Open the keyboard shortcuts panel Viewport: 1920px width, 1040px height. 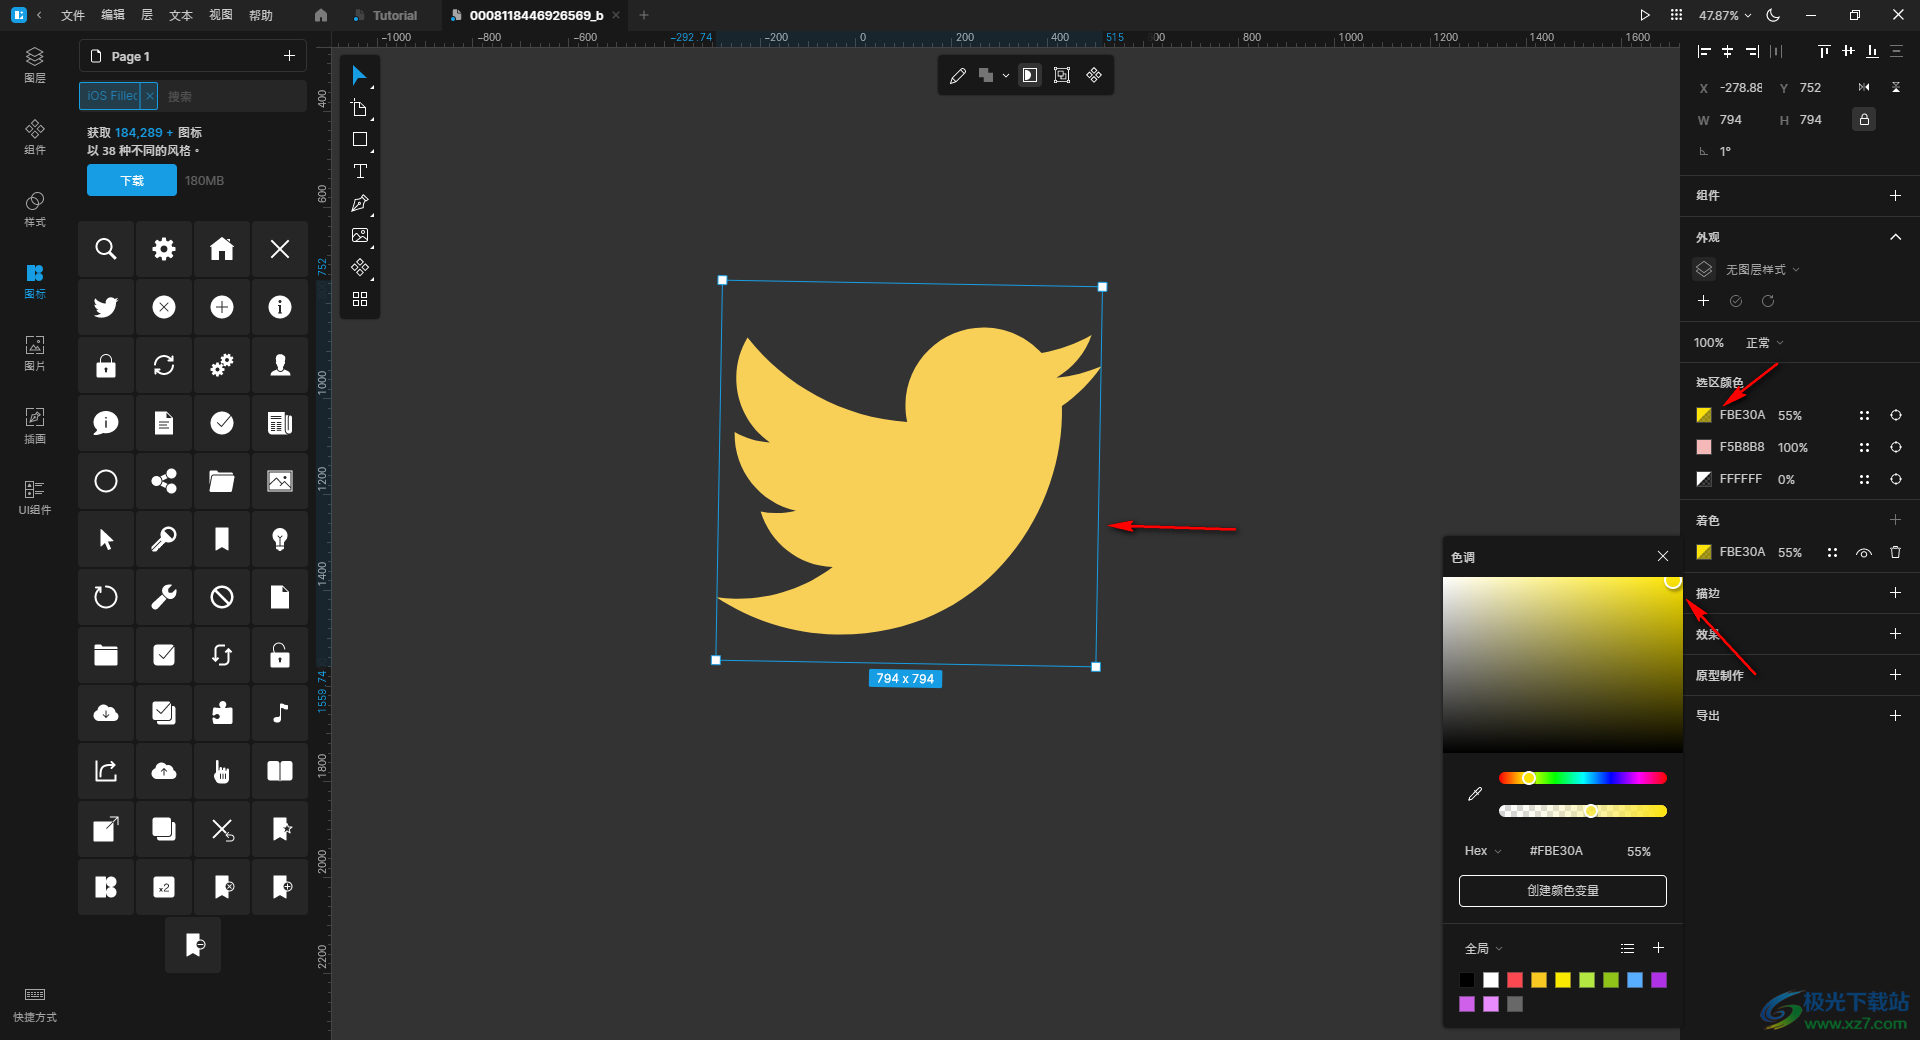(x=35, y=1004)
